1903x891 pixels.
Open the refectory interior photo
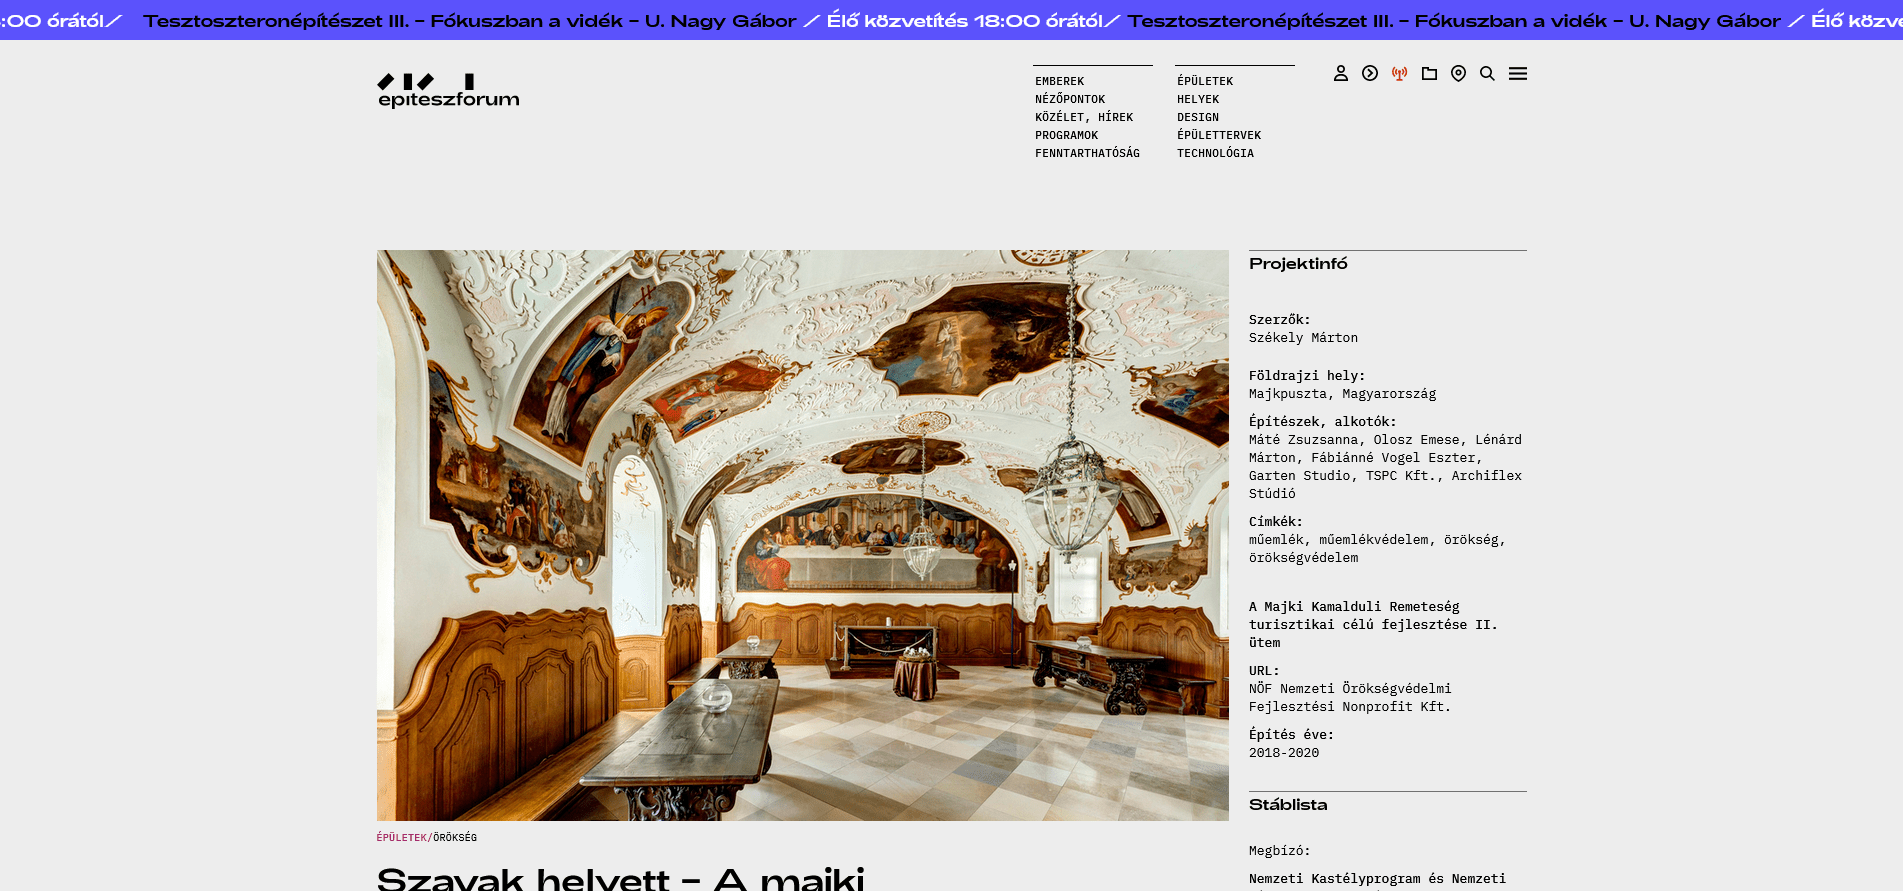[802, 535]
